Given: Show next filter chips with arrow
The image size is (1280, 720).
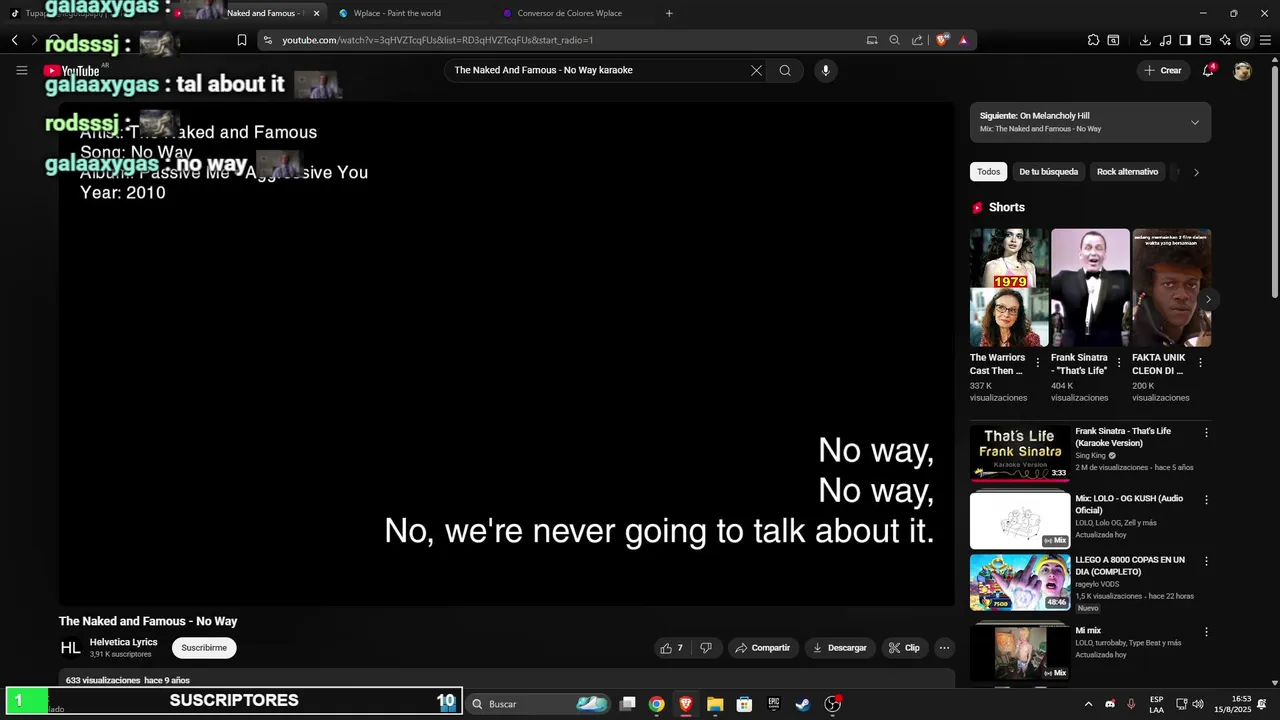Looking at the screenshot, I should pos(1196,172).
